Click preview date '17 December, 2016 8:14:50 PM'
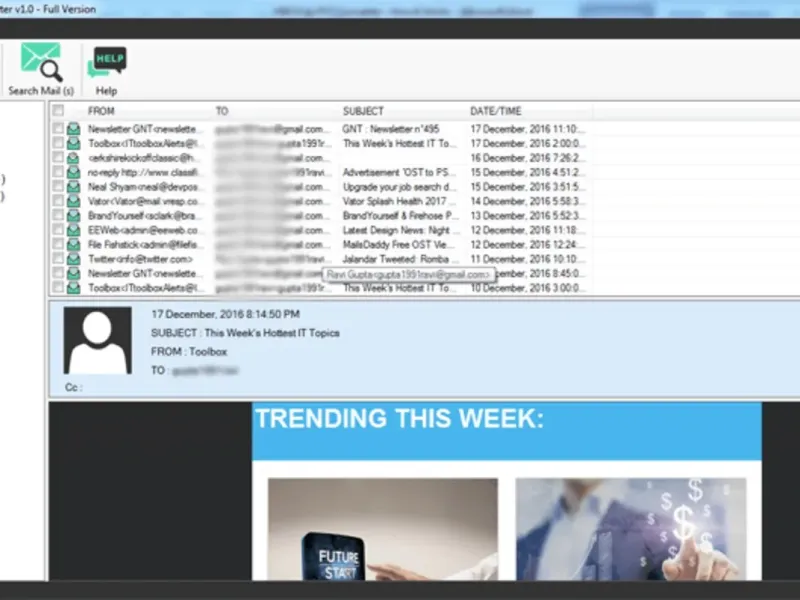800x600 pixels. click(x=225, y=314)
